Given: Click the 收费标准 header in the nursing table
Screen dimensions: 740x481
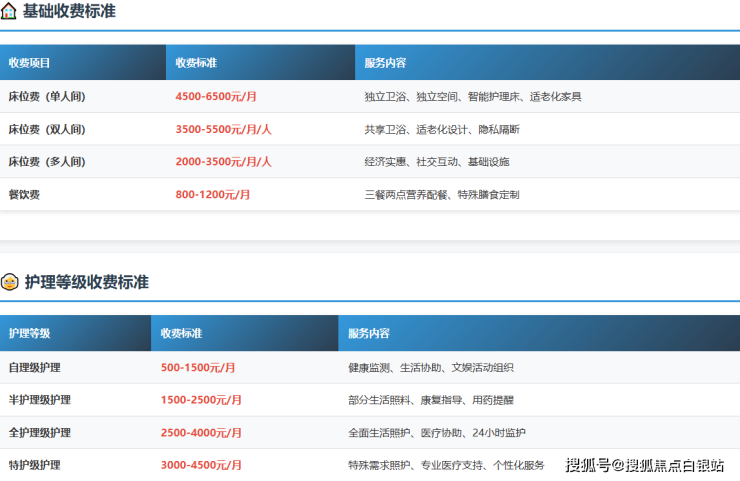Looking at the screenshot, I should 181,333.
